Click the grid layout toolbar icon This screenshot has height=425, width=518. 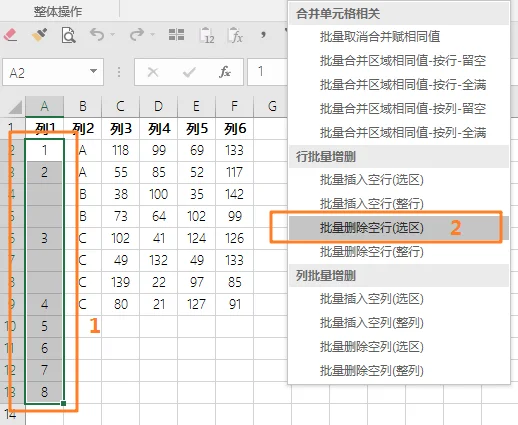point(176,34)
